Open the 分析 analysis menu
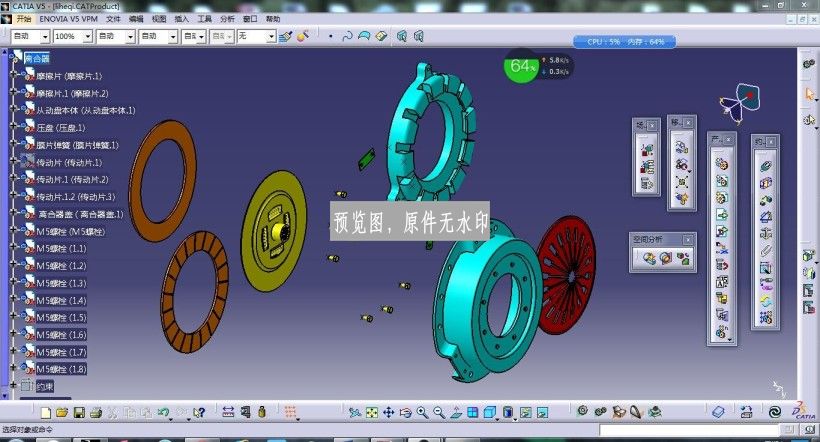 click(227, 19)
